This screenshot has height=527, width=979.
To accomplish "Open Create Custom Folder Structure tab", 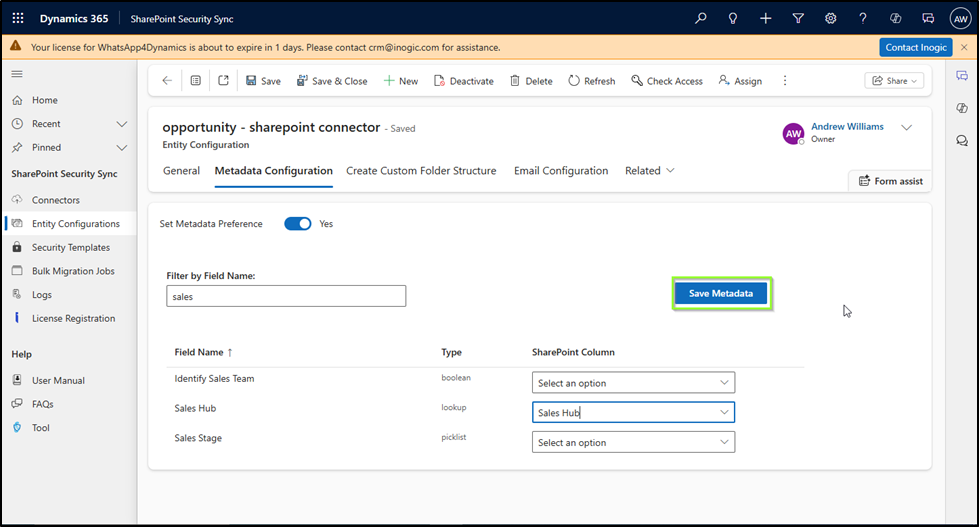I will click(421, 171).
